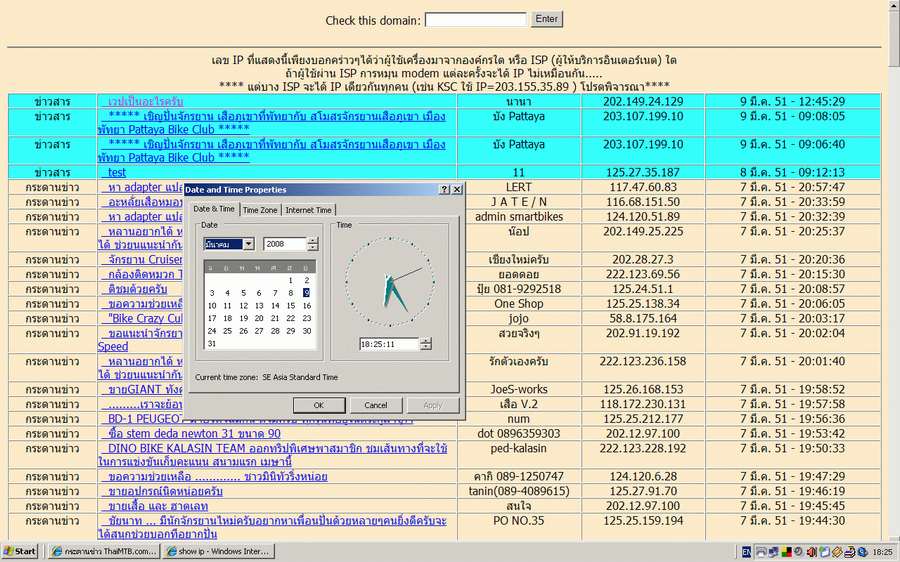Open the Internet Time tab
Screen dimensions: 900x562
tap(308, 210)
